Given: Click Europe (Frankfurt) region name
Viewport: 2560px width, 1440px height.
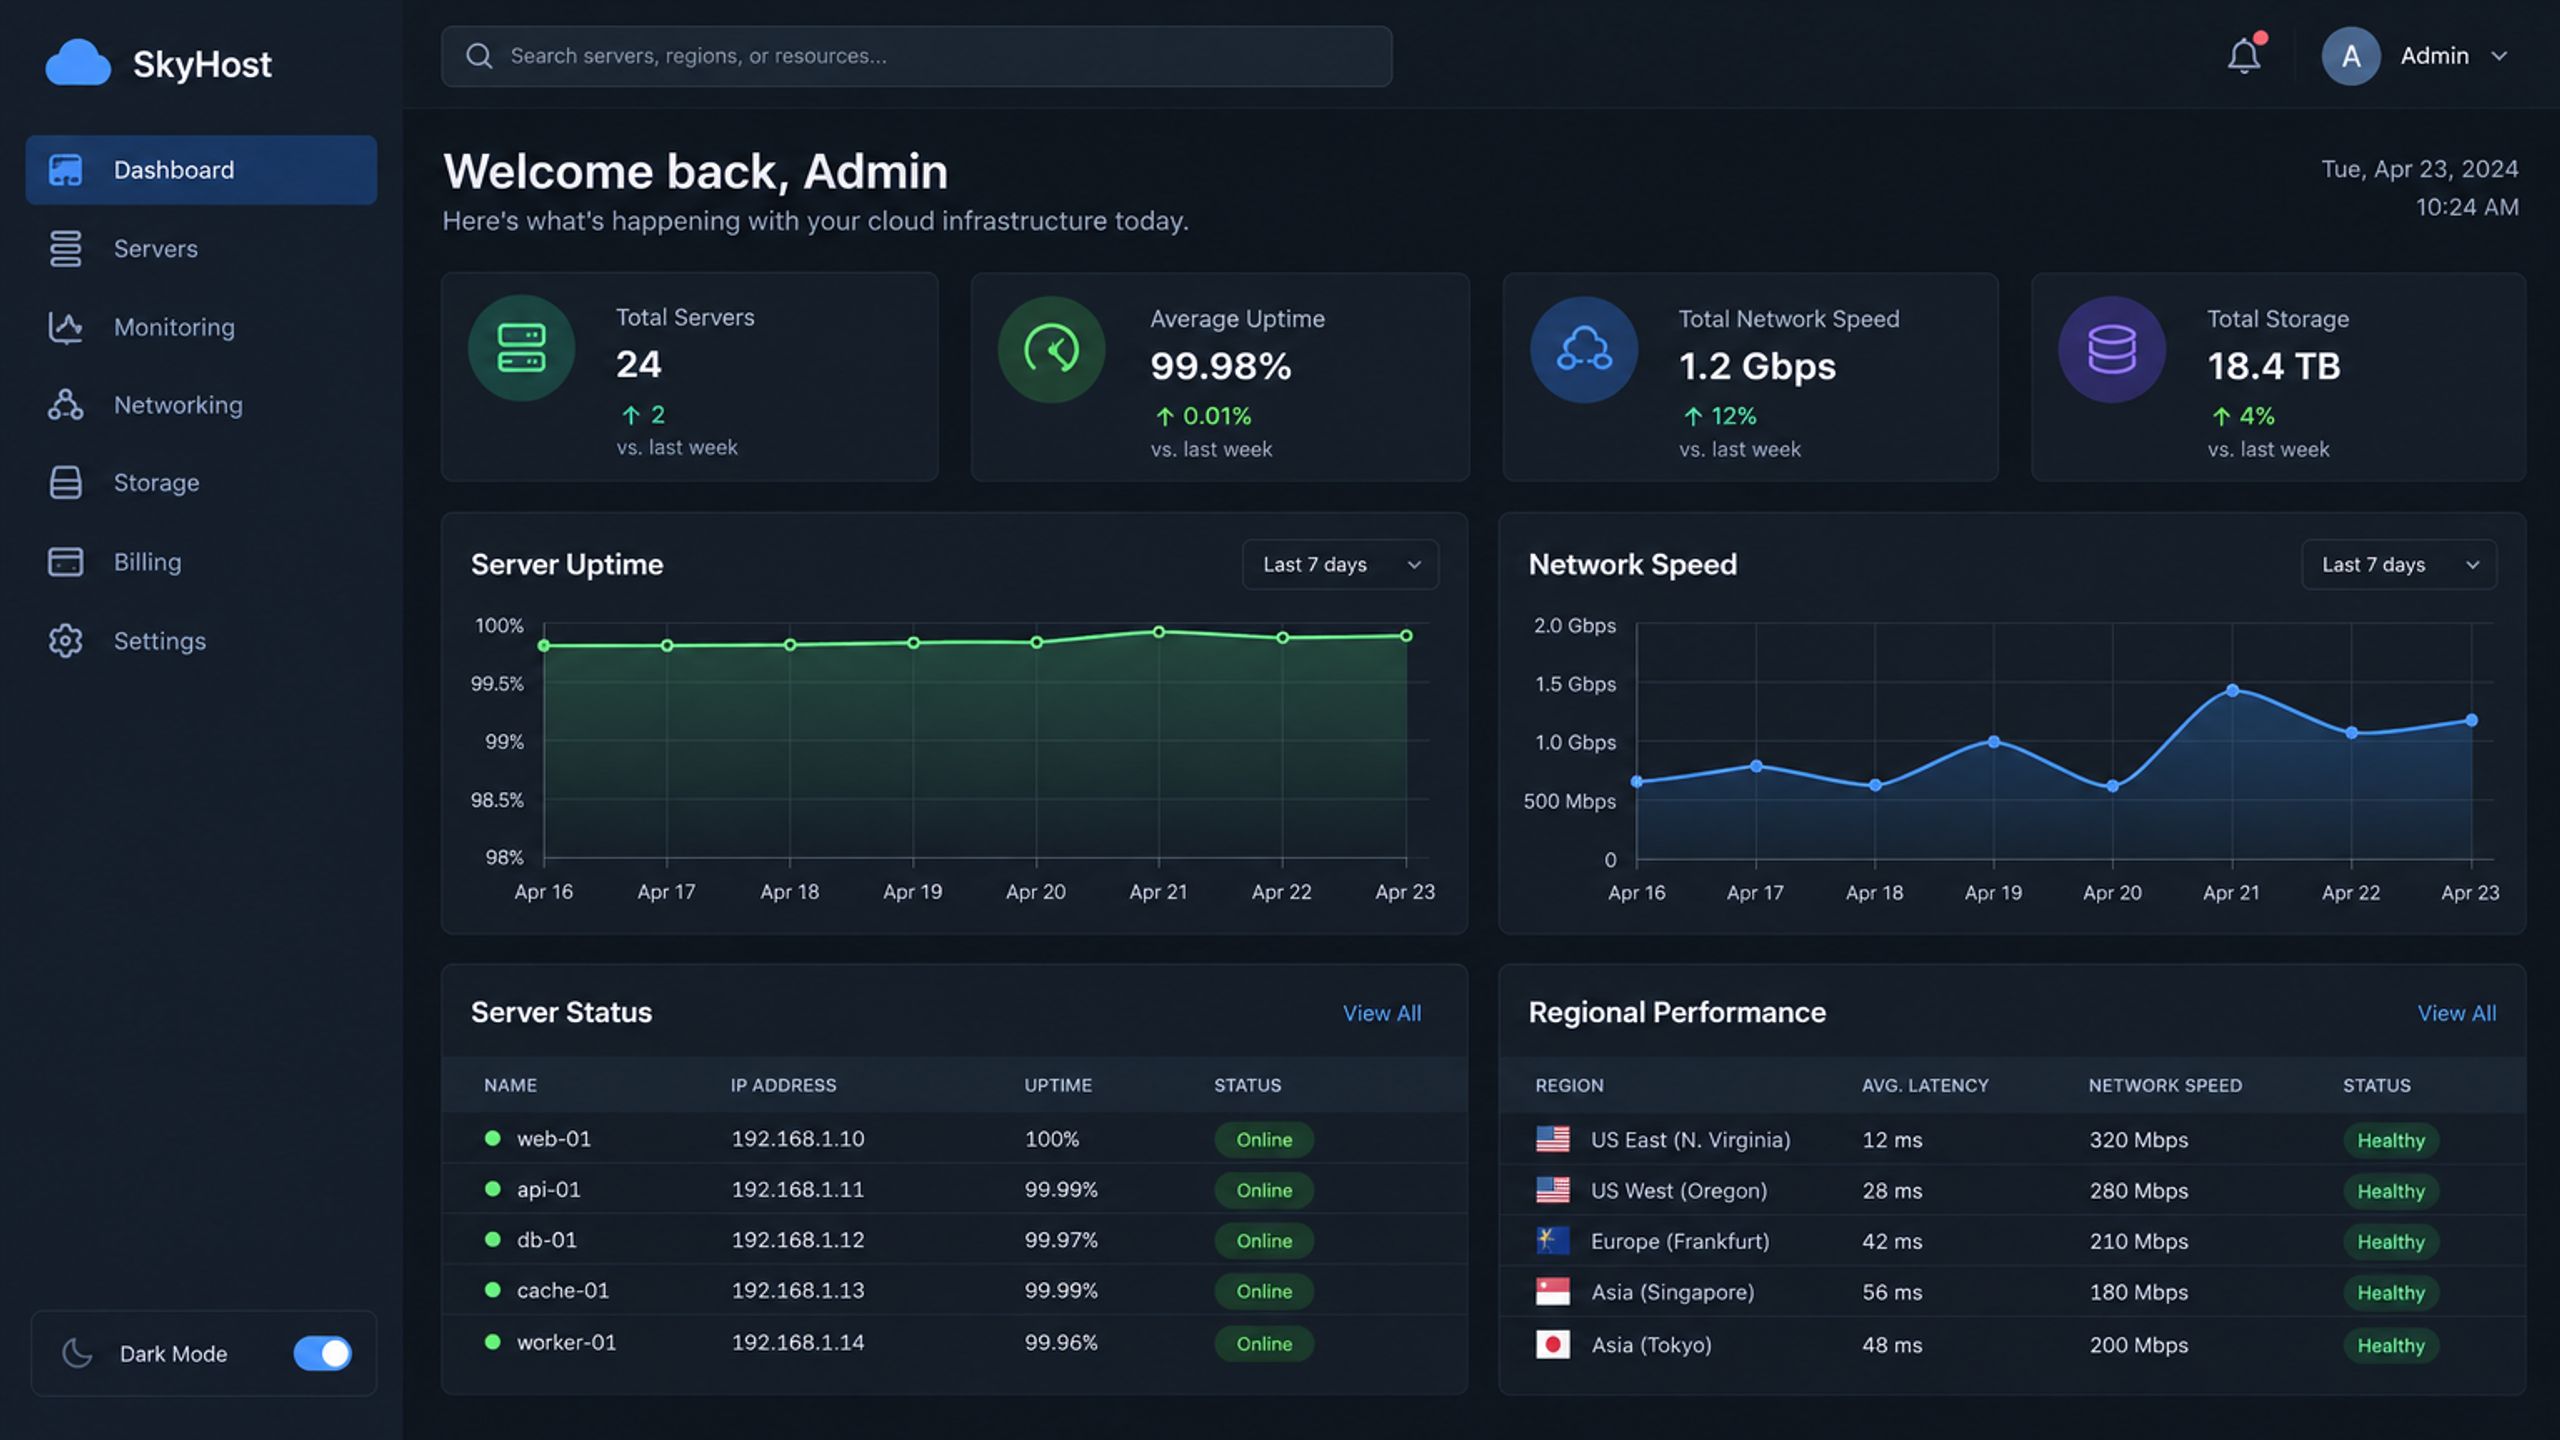Looking at the screenshot, I should 1680,1241.
